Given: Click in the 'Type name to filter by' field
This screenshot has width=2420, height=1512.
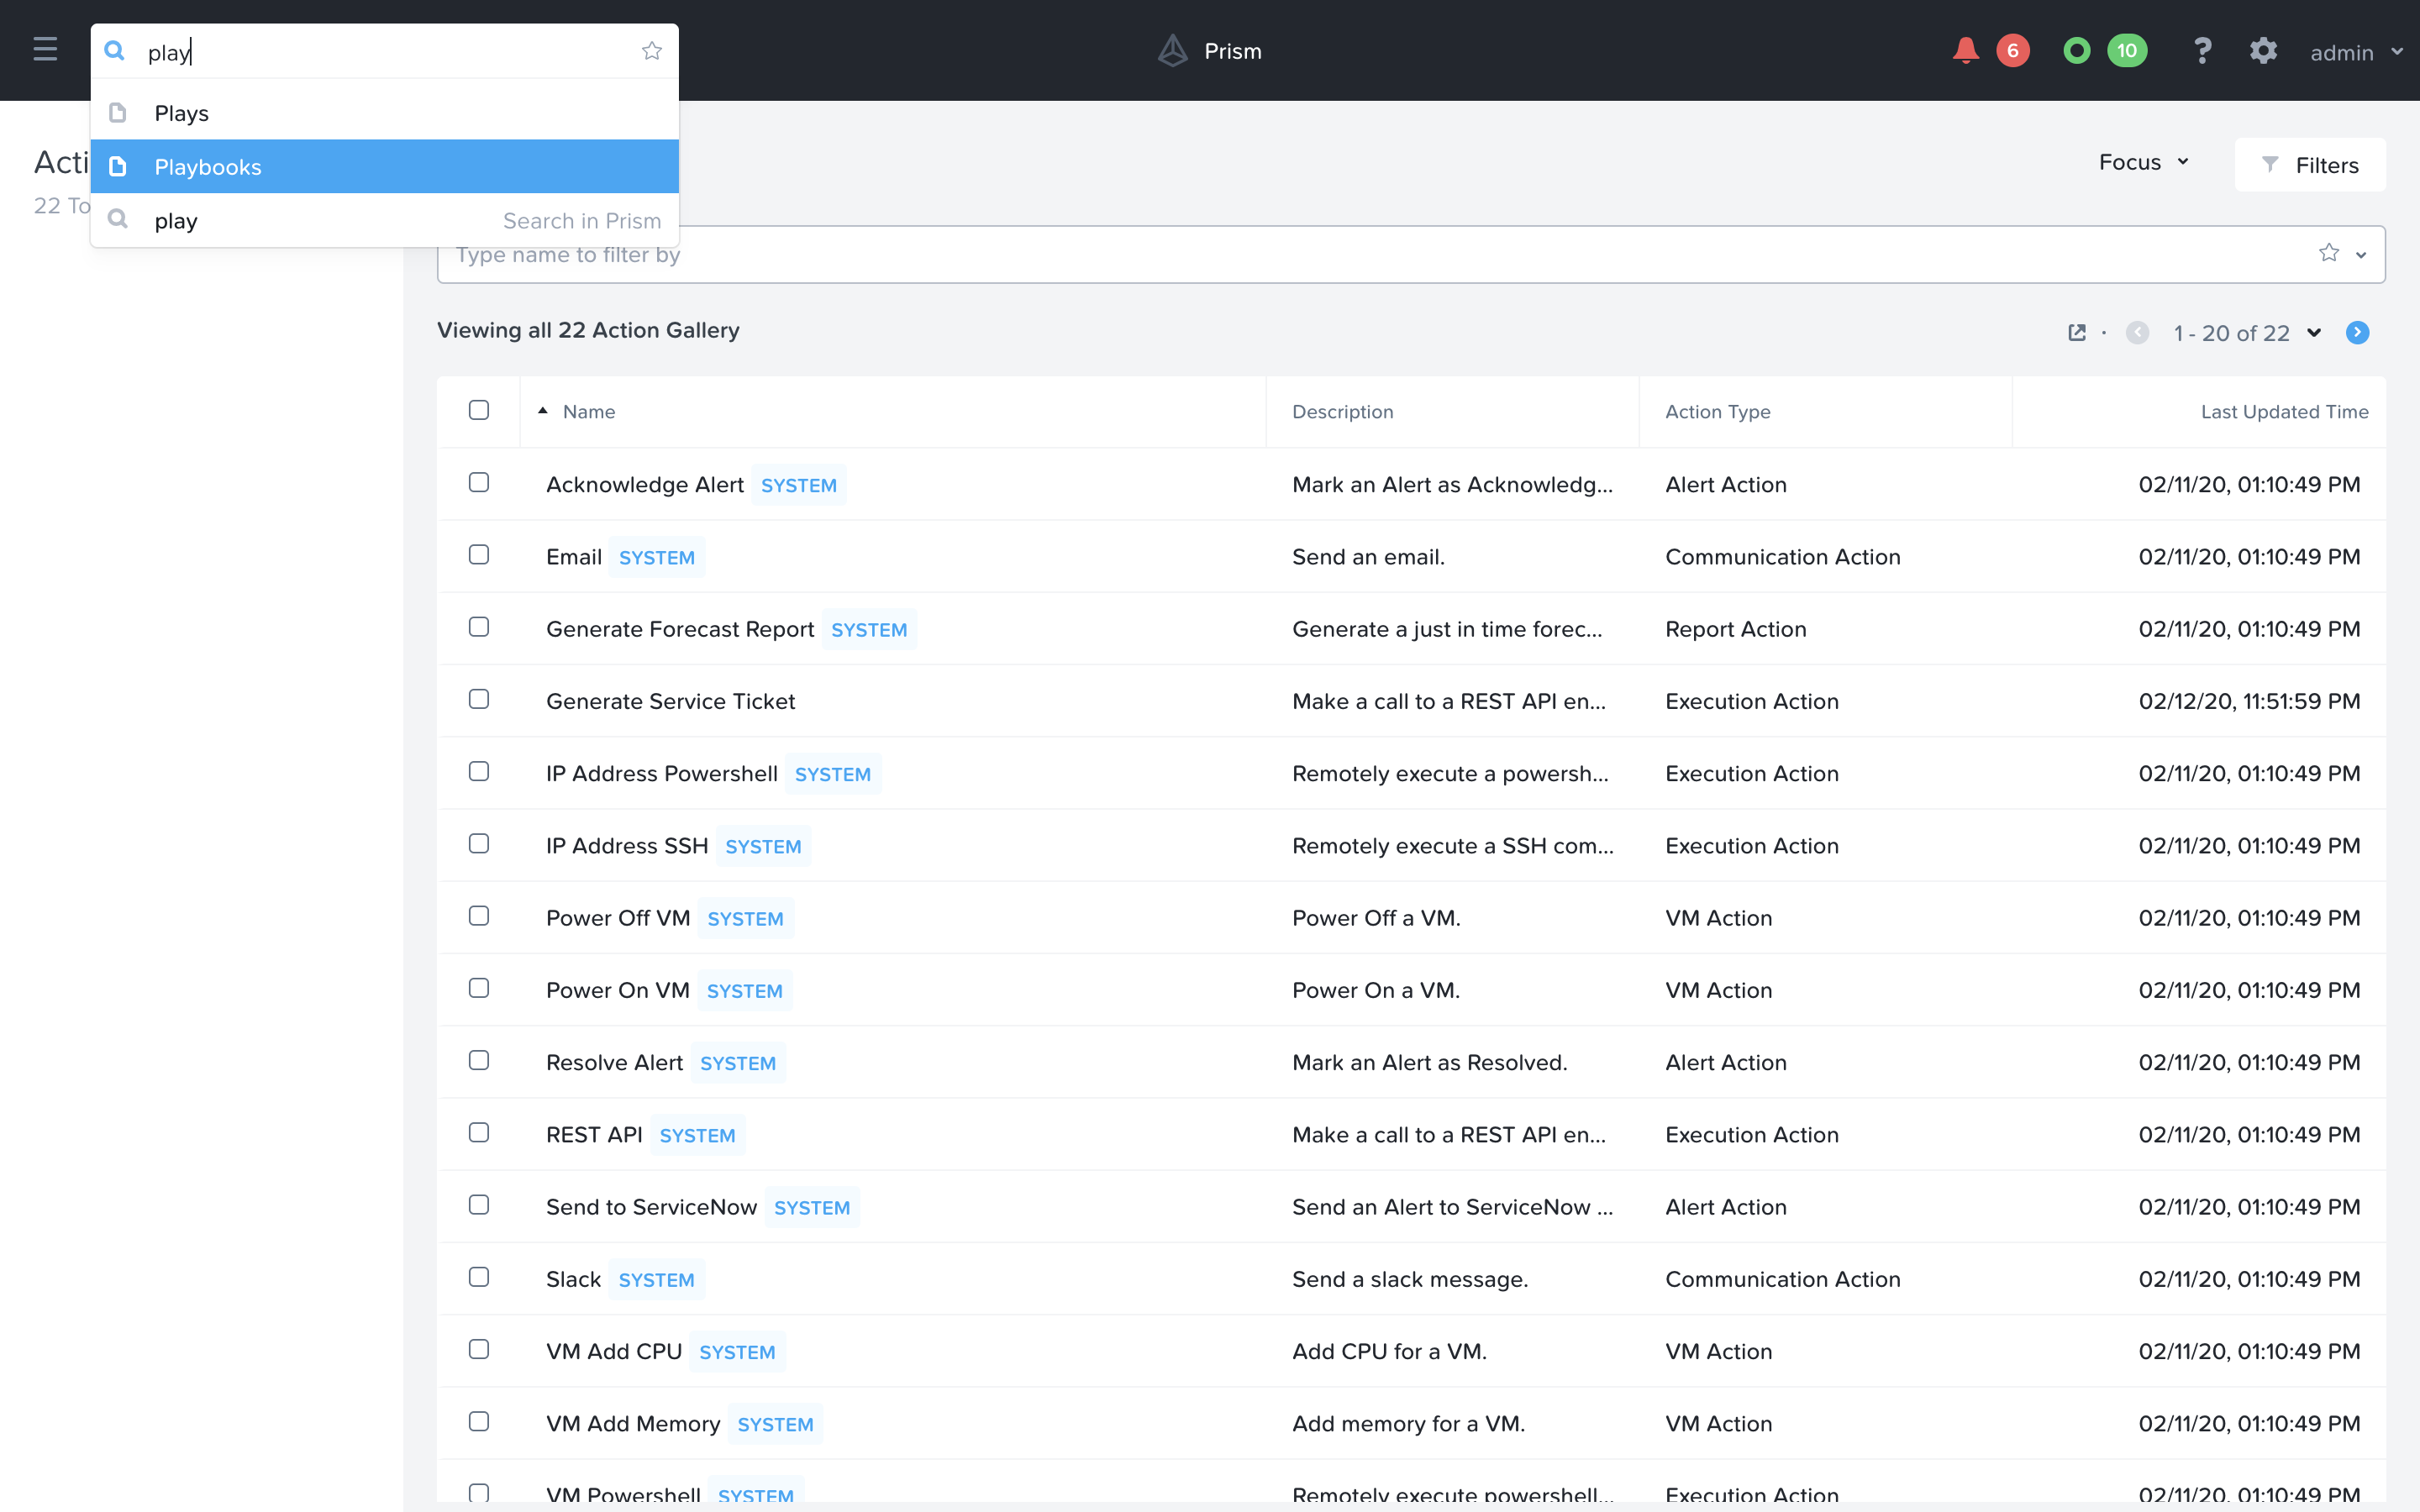Looking at the screenshot, I should click(1410, 255).
